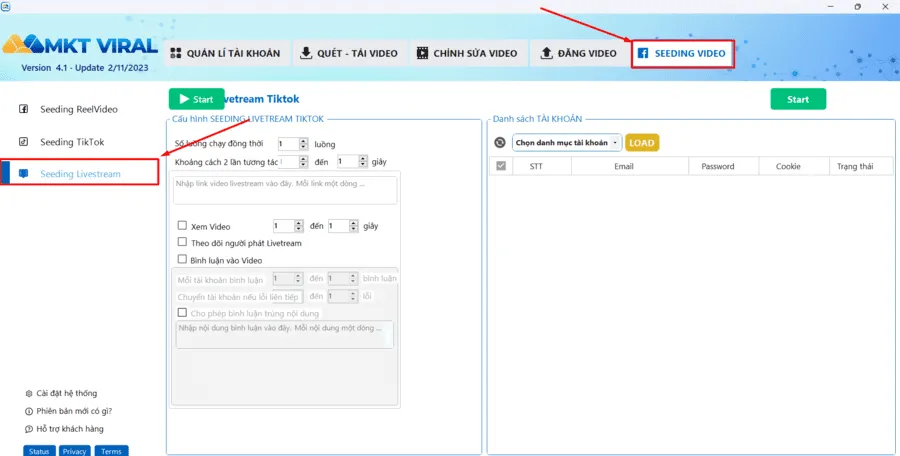Tick Theo dõi người phát Livestream checkbox

point(182,242)
